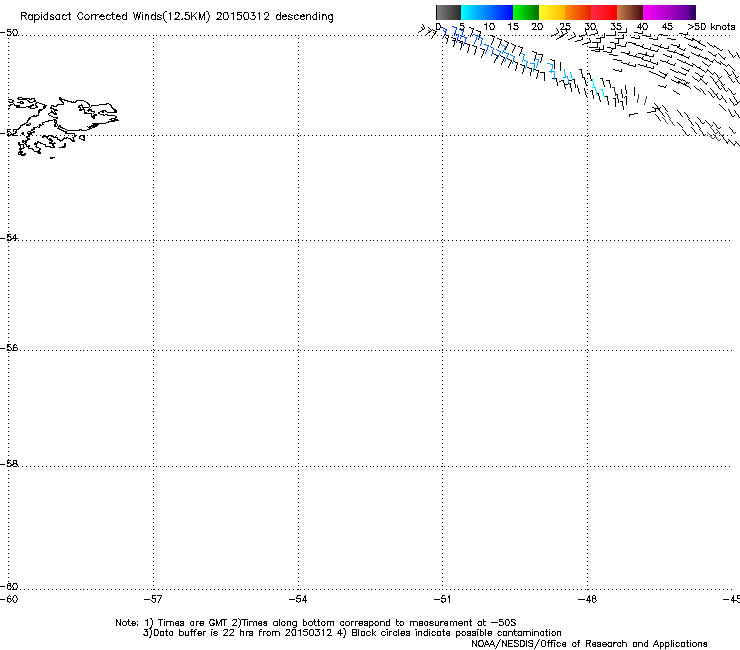Click the green segment of the color bar
Viewport: 740px width, 650px height.
[x=526, y=12]
